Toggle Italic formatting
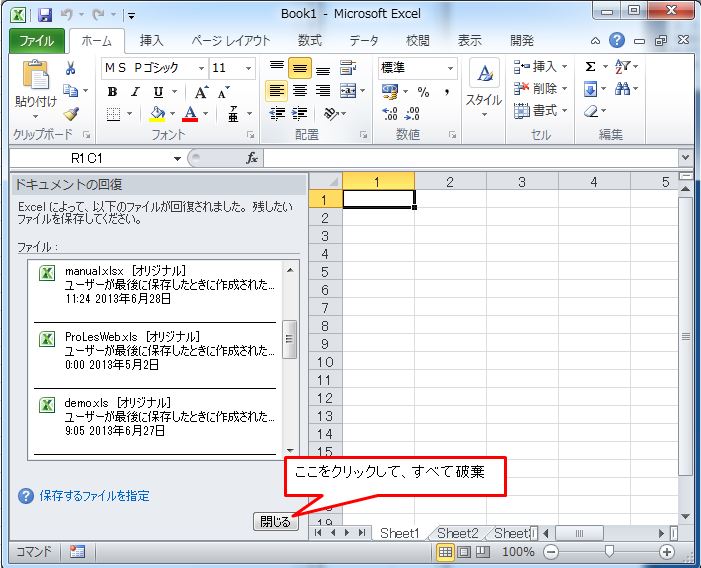Image resolution: width=701 pixels, height=568 pixels. pos(135,92)
